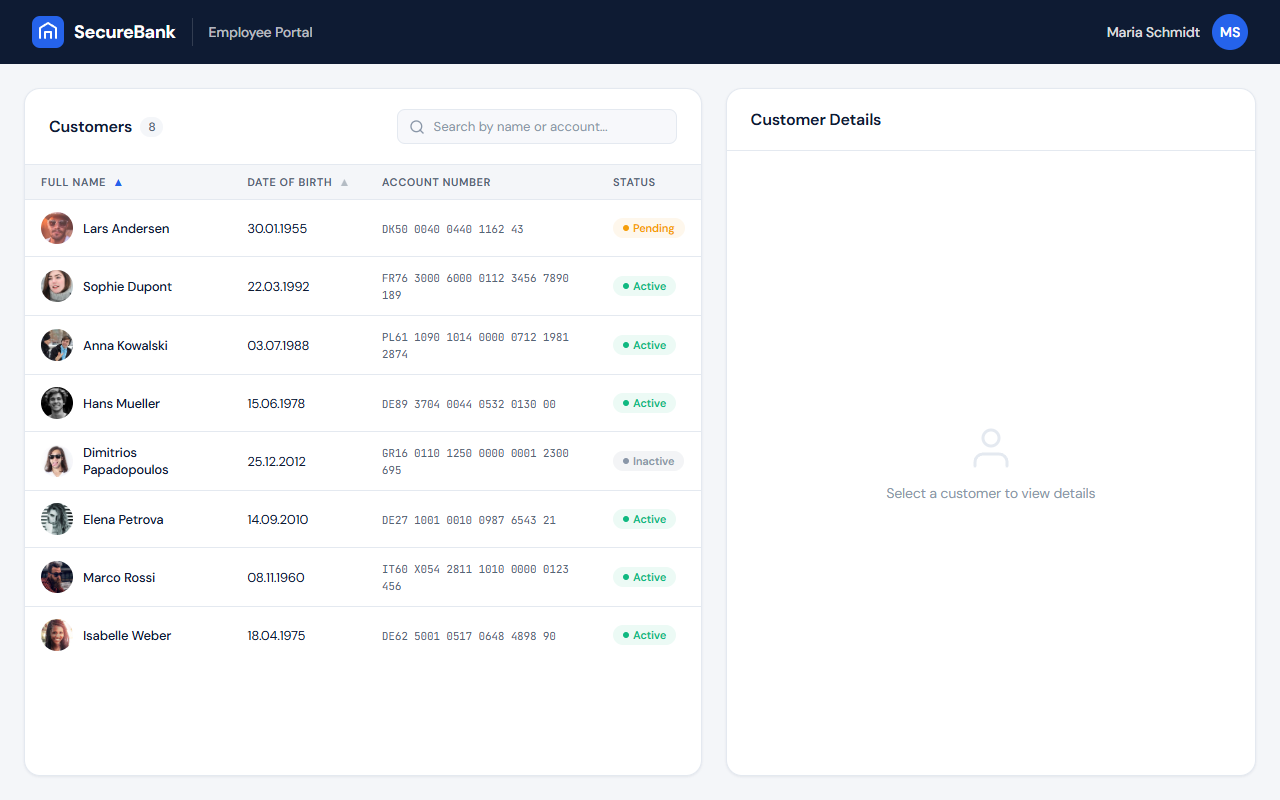Click Maria Schmidt in the top bar

(1152, 32)
